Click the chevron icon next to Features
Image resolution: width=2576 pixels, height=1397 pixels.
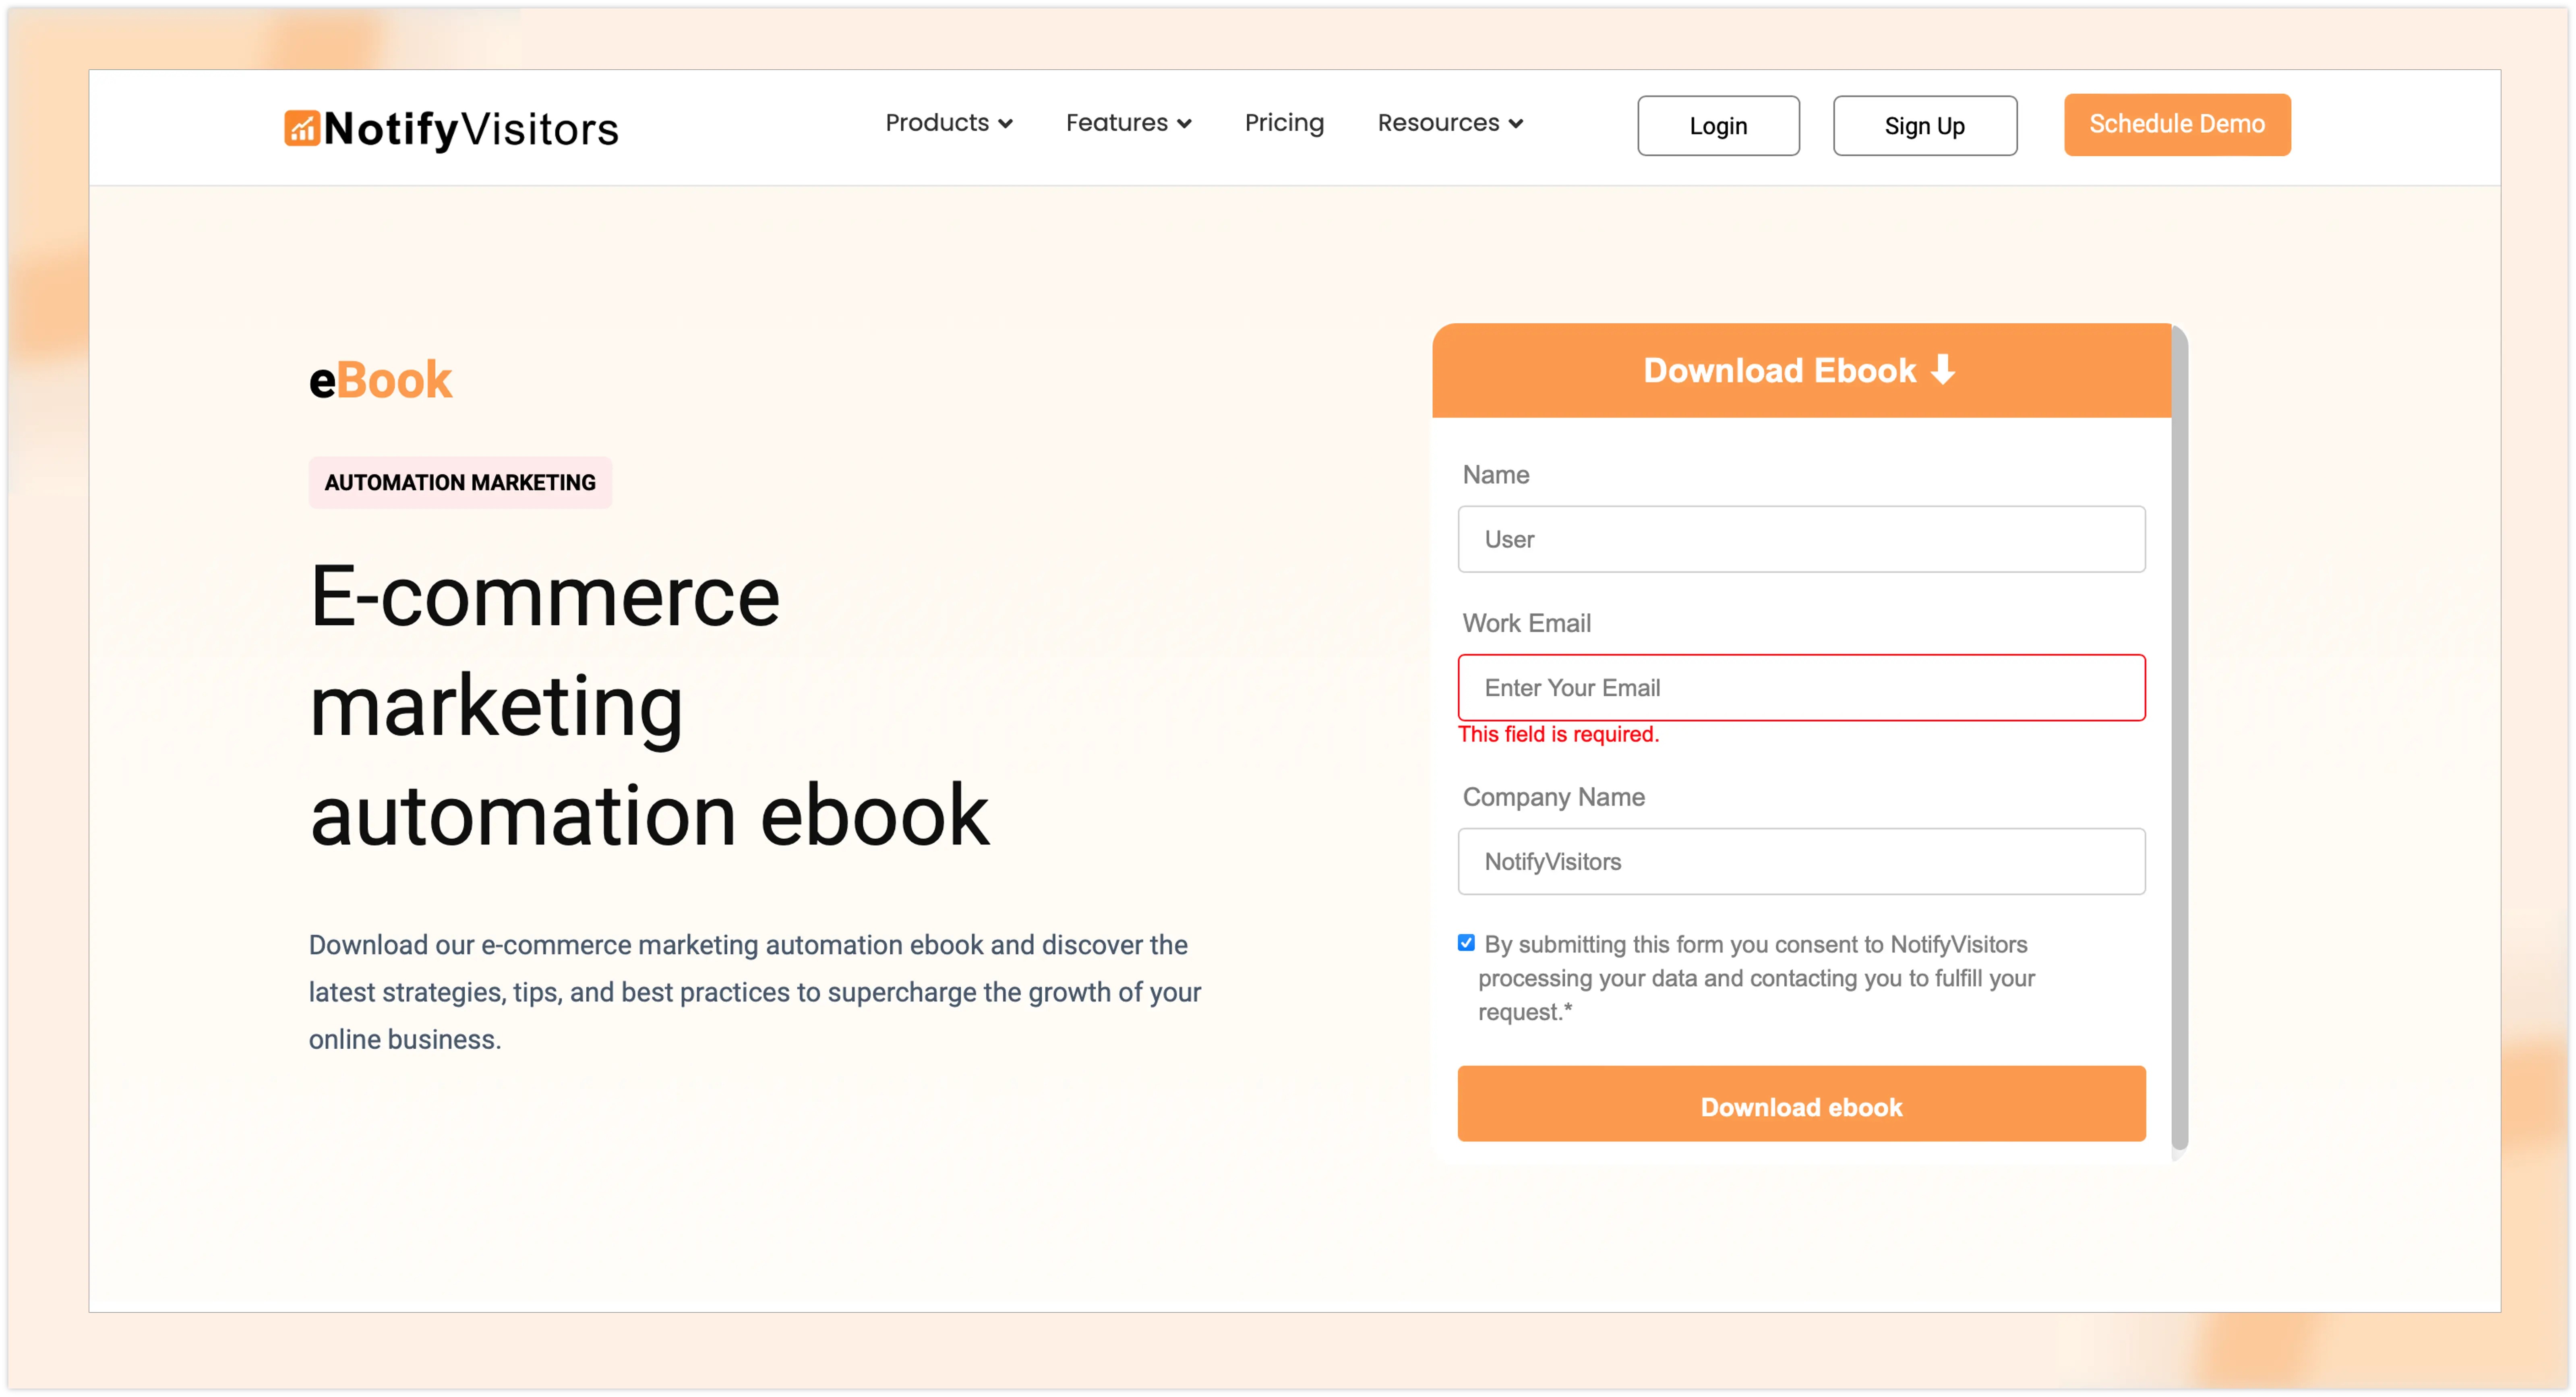pyautogui.click(x=1185, y=124)
